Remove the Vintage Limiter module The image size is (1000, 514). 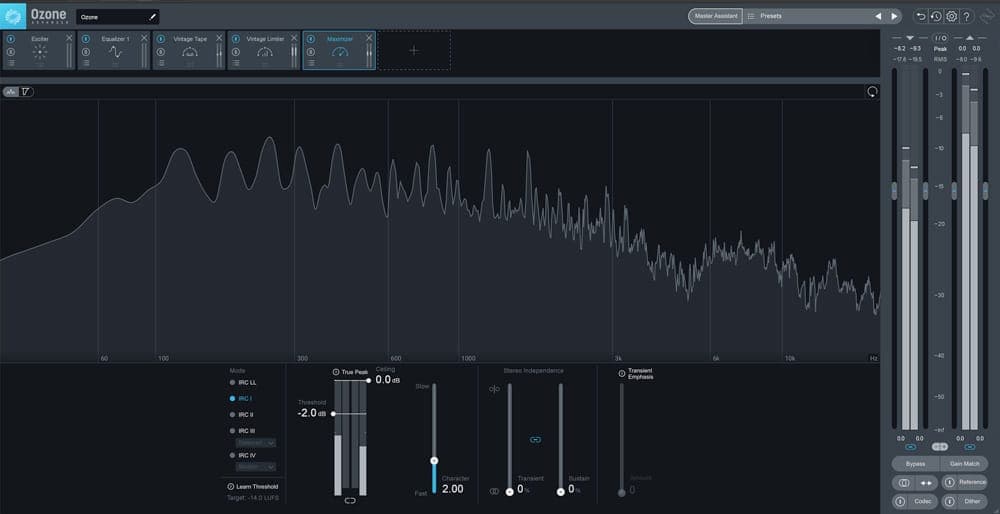294,38
